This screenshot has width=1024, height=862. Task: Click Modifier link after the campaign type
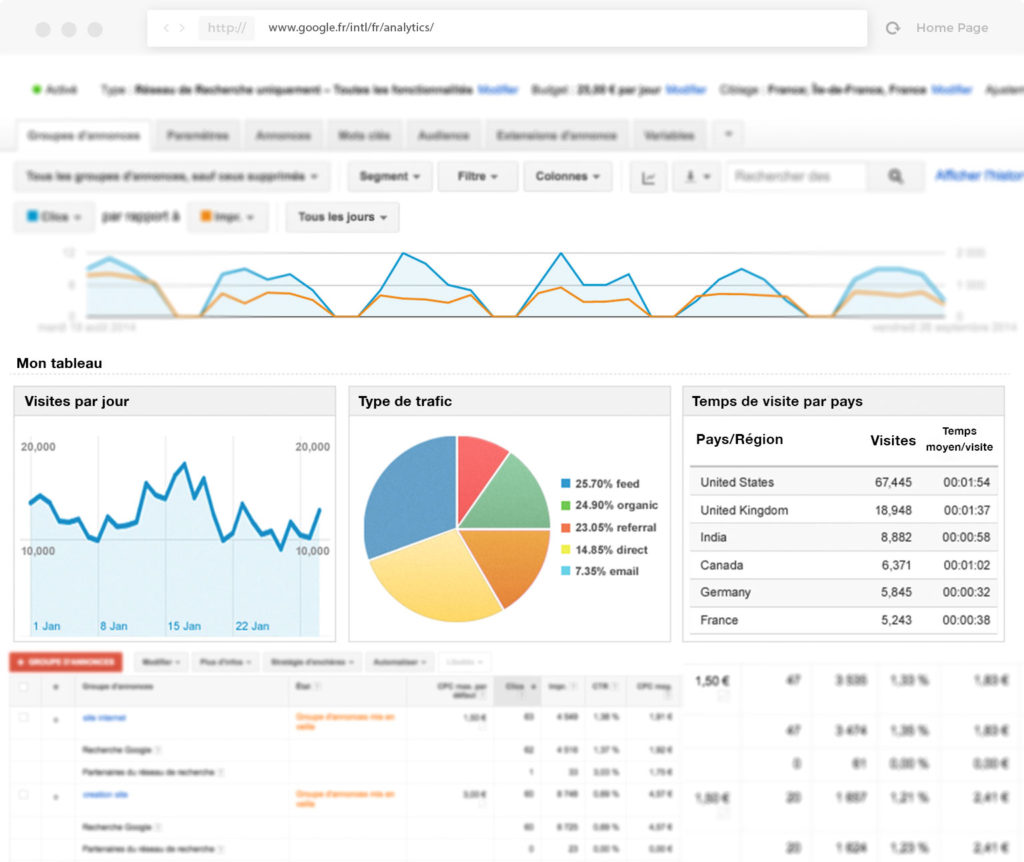pyautogui.click(x=498, y=89)
